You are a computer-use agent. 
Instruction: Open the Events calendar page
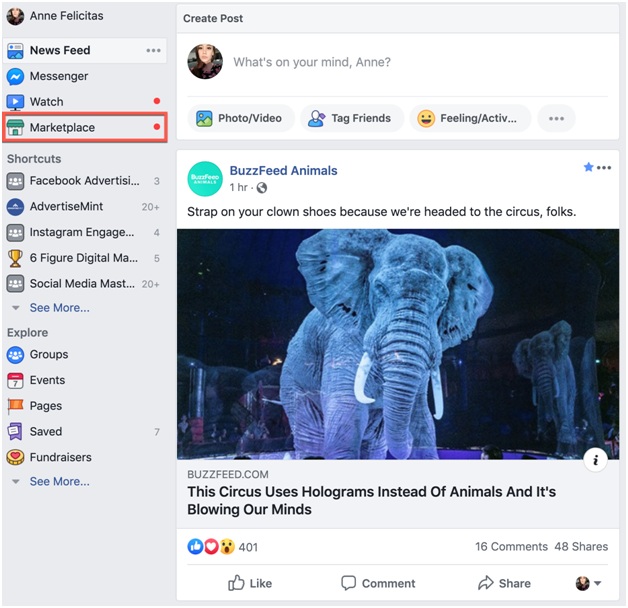[x=47, y=380]
